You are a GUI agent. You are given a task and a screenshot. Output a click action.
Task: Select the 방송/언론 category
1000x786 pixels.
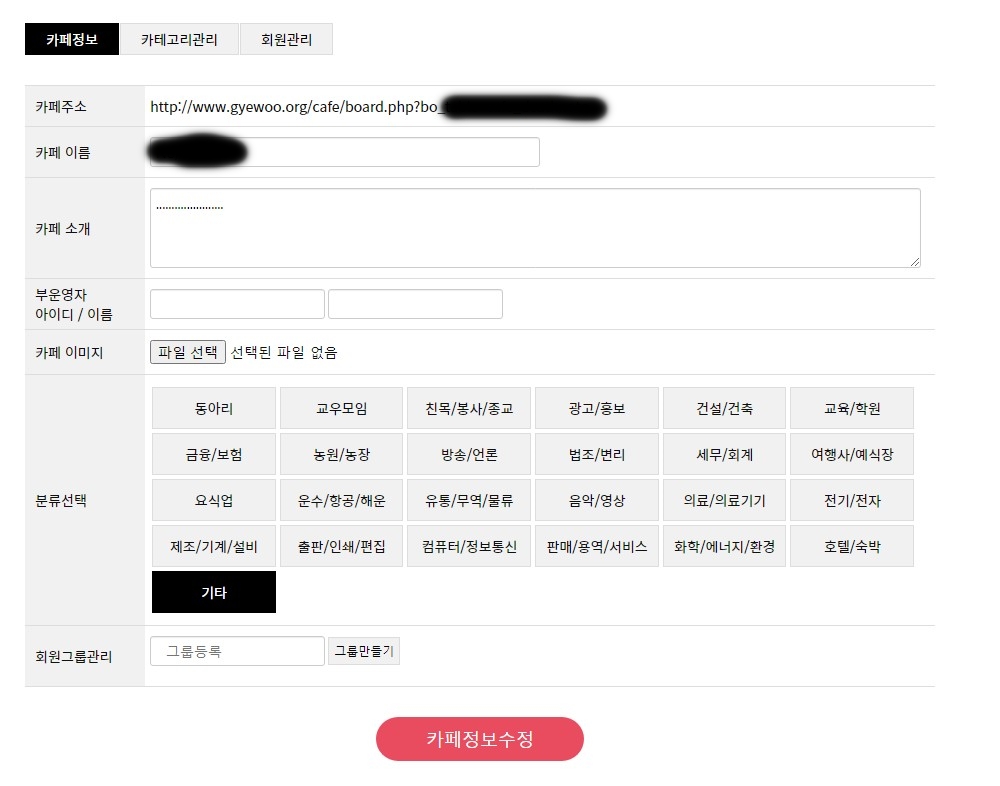tap(469, 454)
